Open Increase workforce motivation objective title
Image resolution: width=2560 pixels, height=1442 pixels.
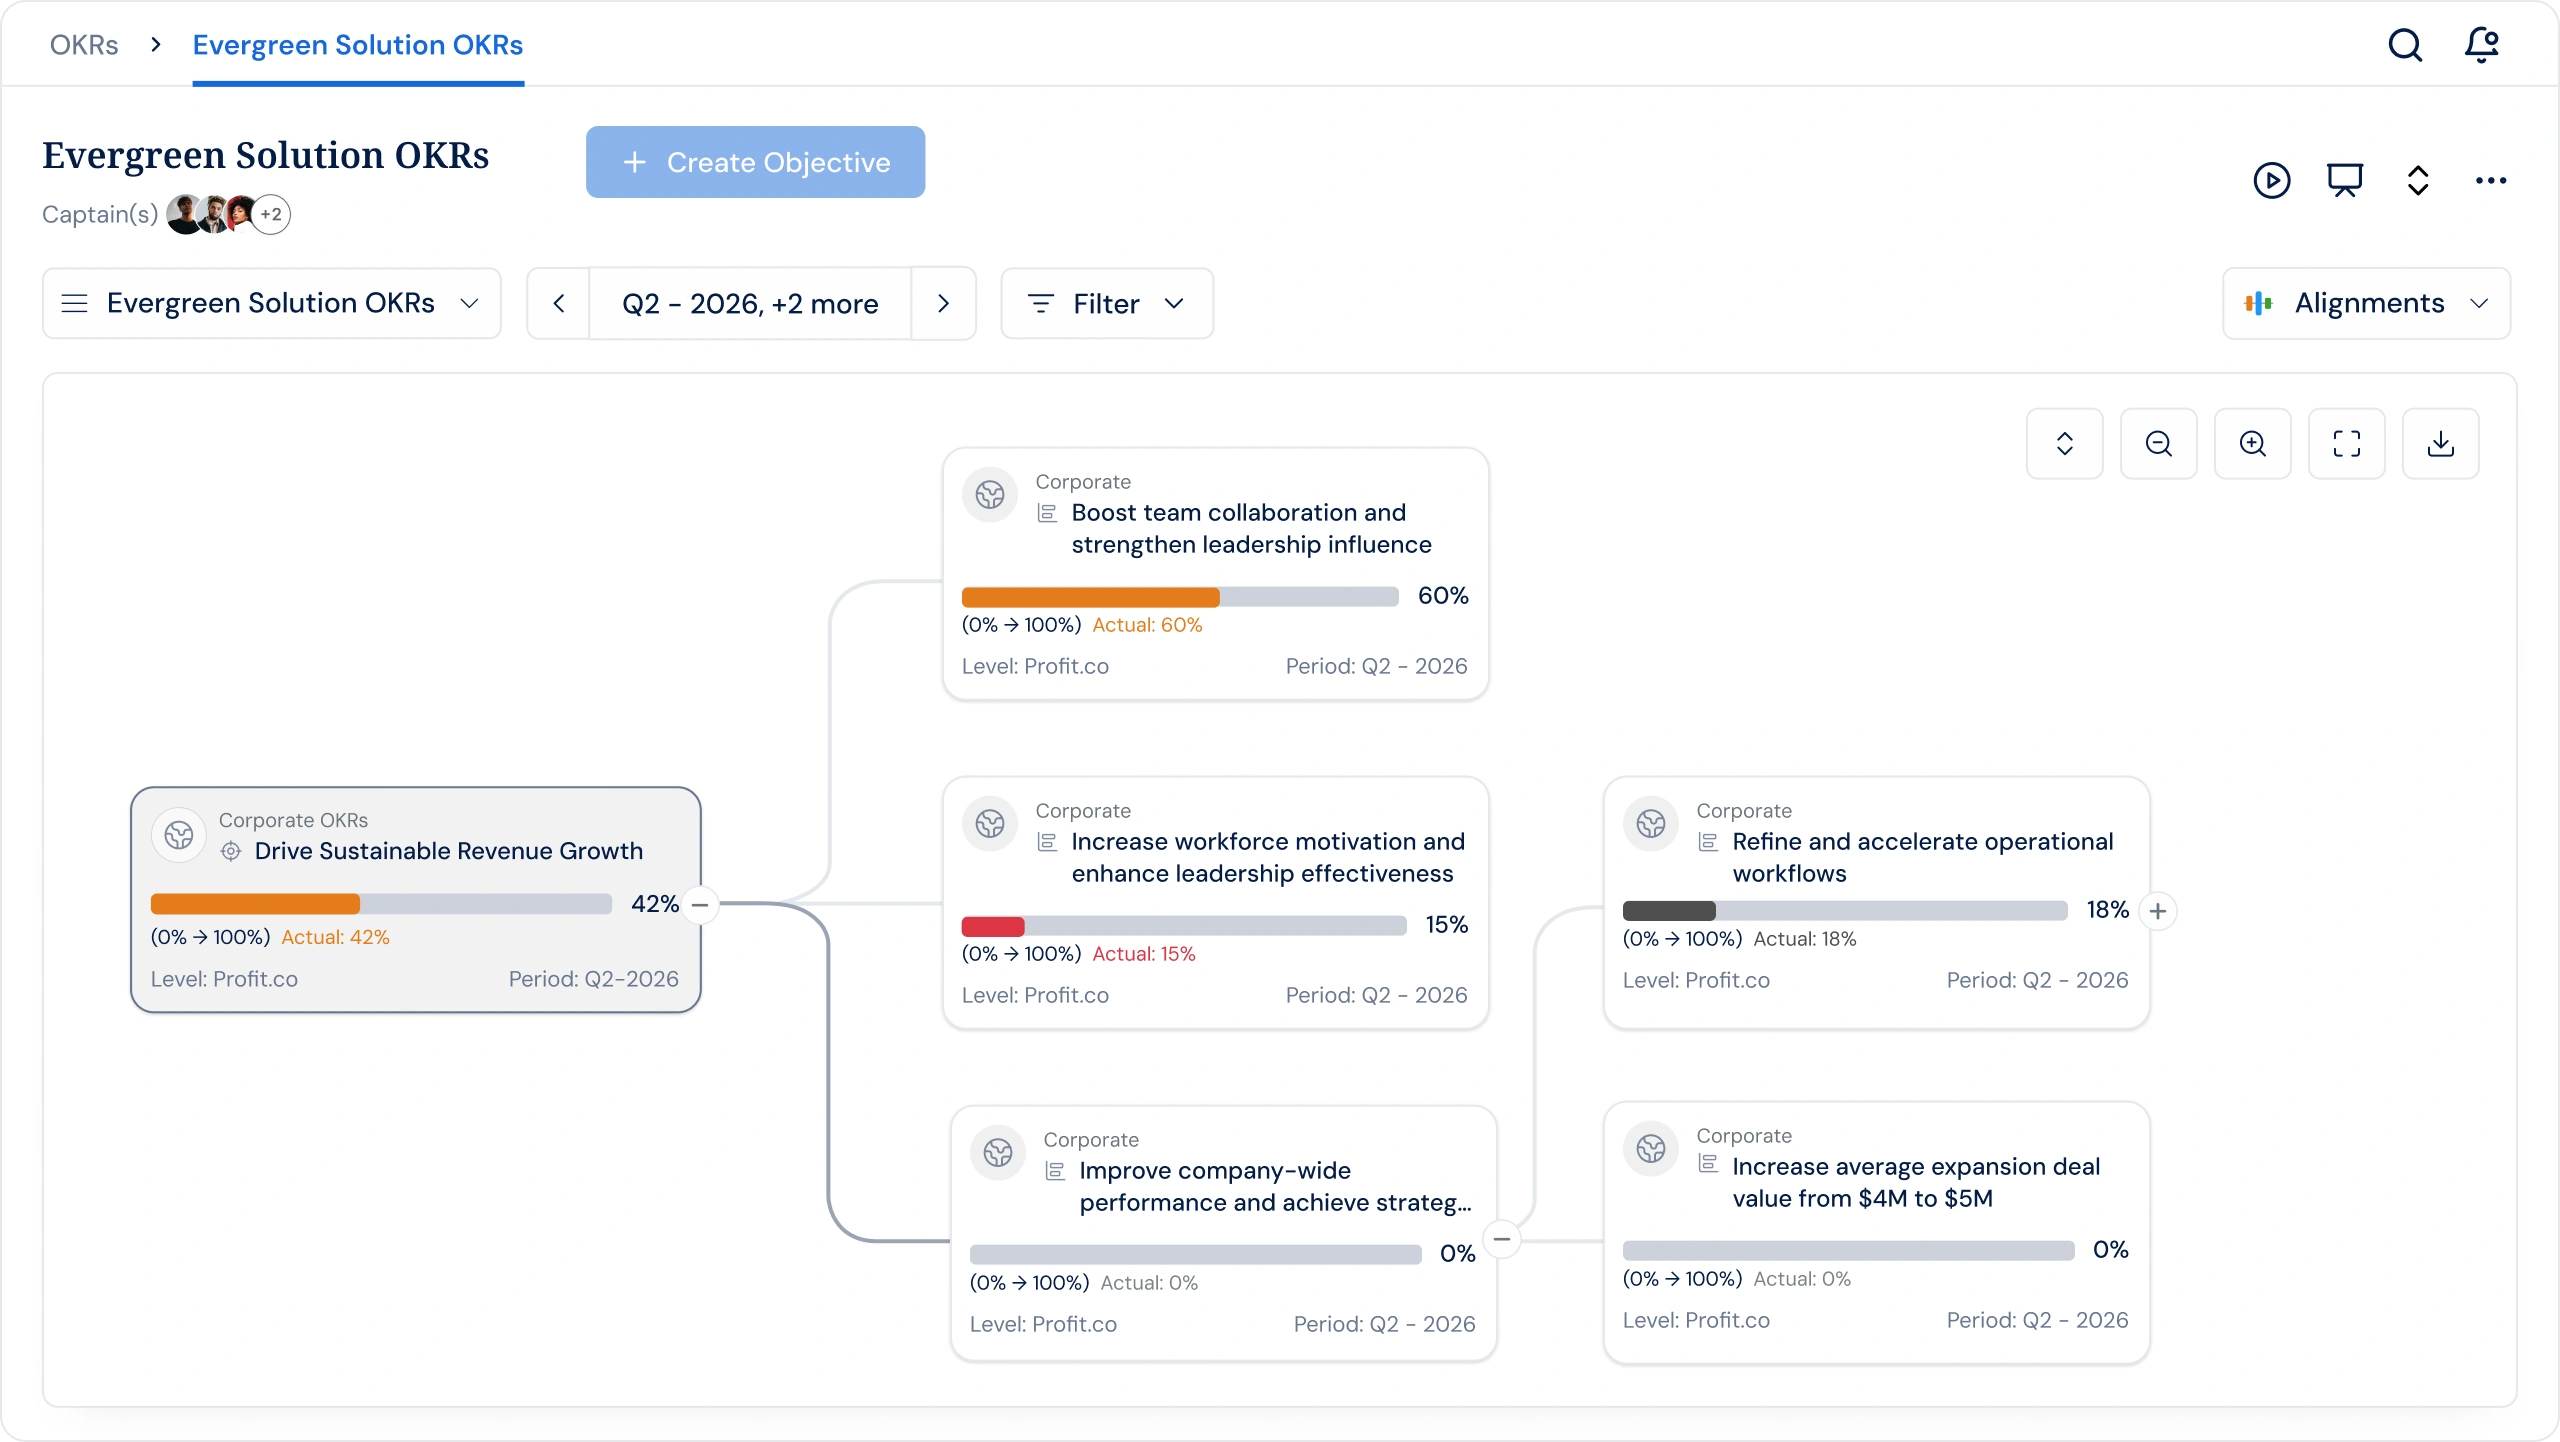tap(1268, 857)
